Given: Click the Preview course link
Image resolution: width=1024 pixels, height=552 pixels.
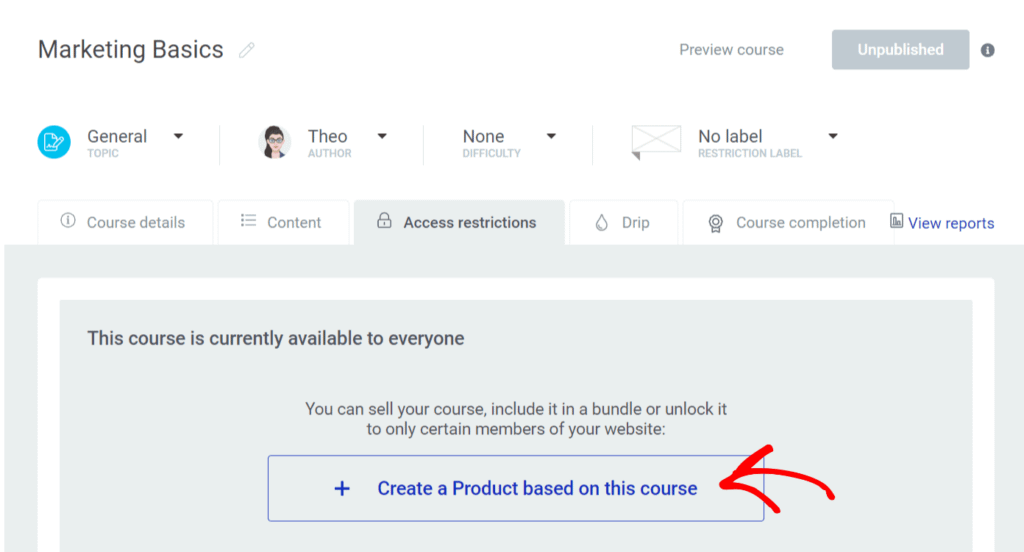Looking at the screenshot, I should point(731,49).
